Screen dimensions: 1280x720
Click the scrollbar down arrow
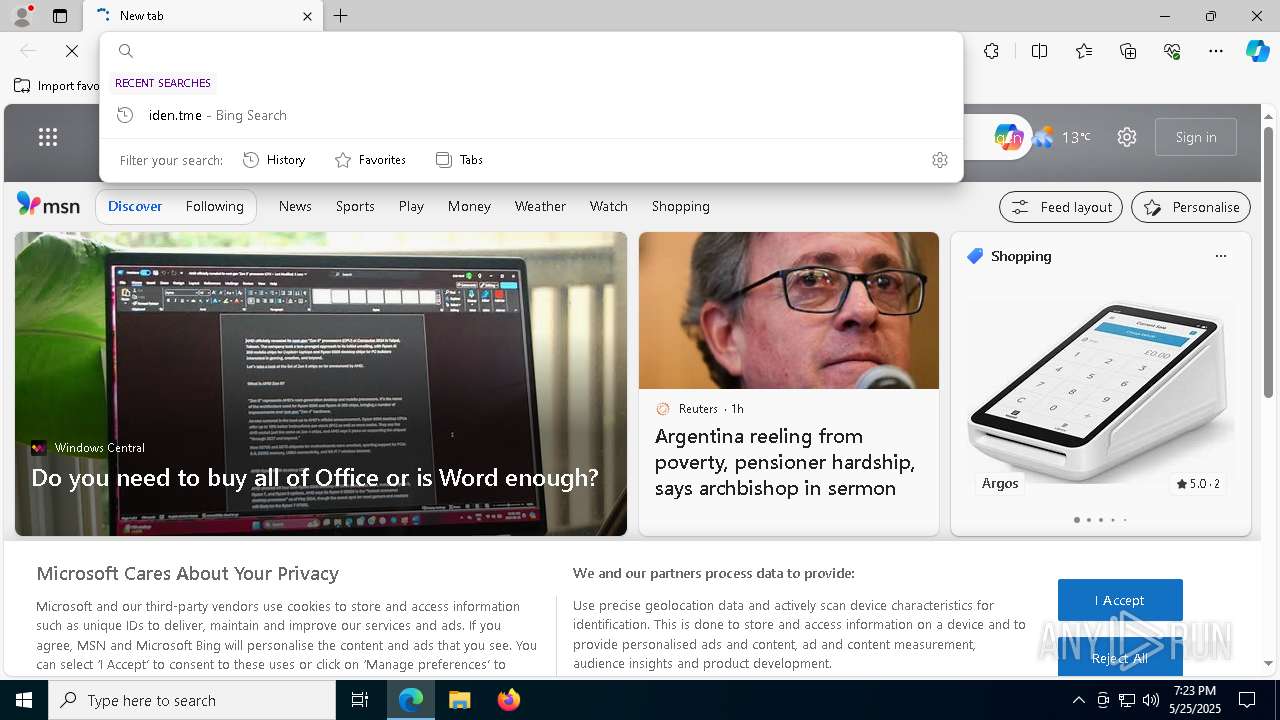coord(1268,663)
